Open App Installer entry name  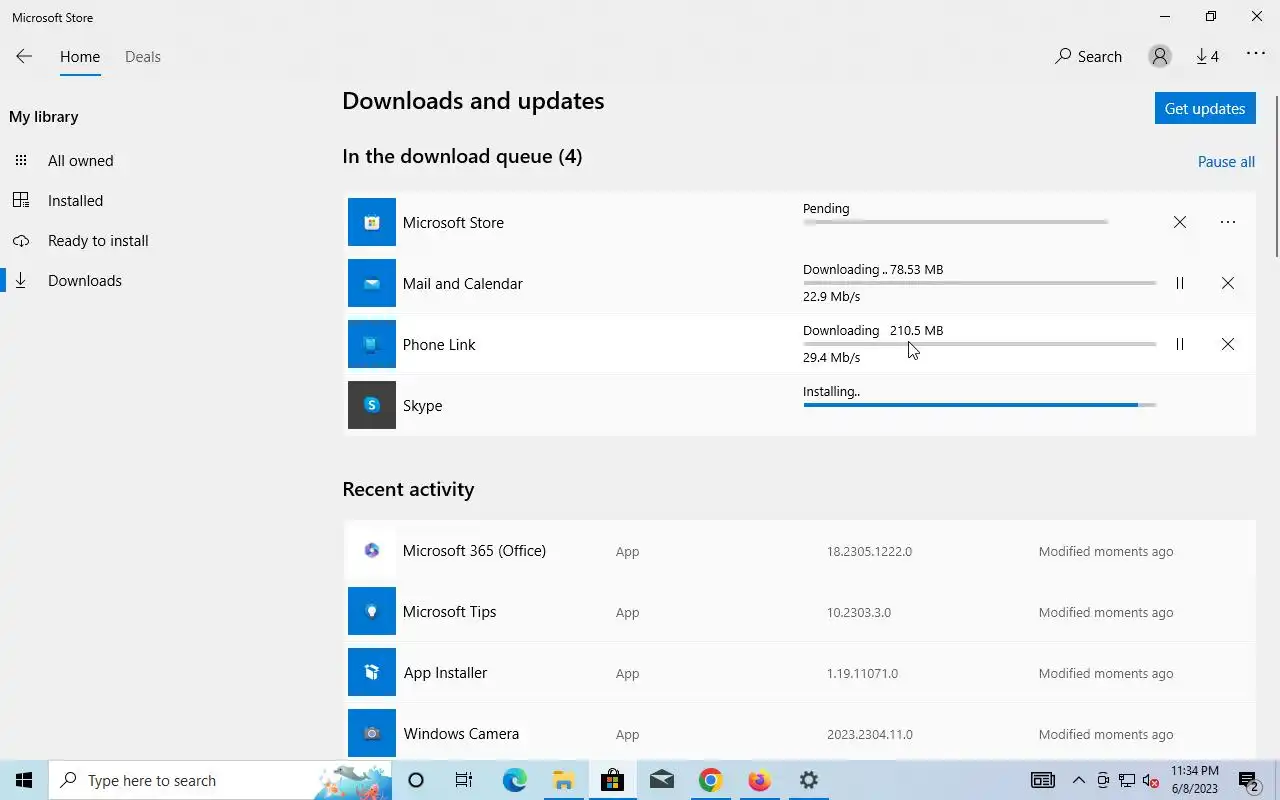point(445,672)
